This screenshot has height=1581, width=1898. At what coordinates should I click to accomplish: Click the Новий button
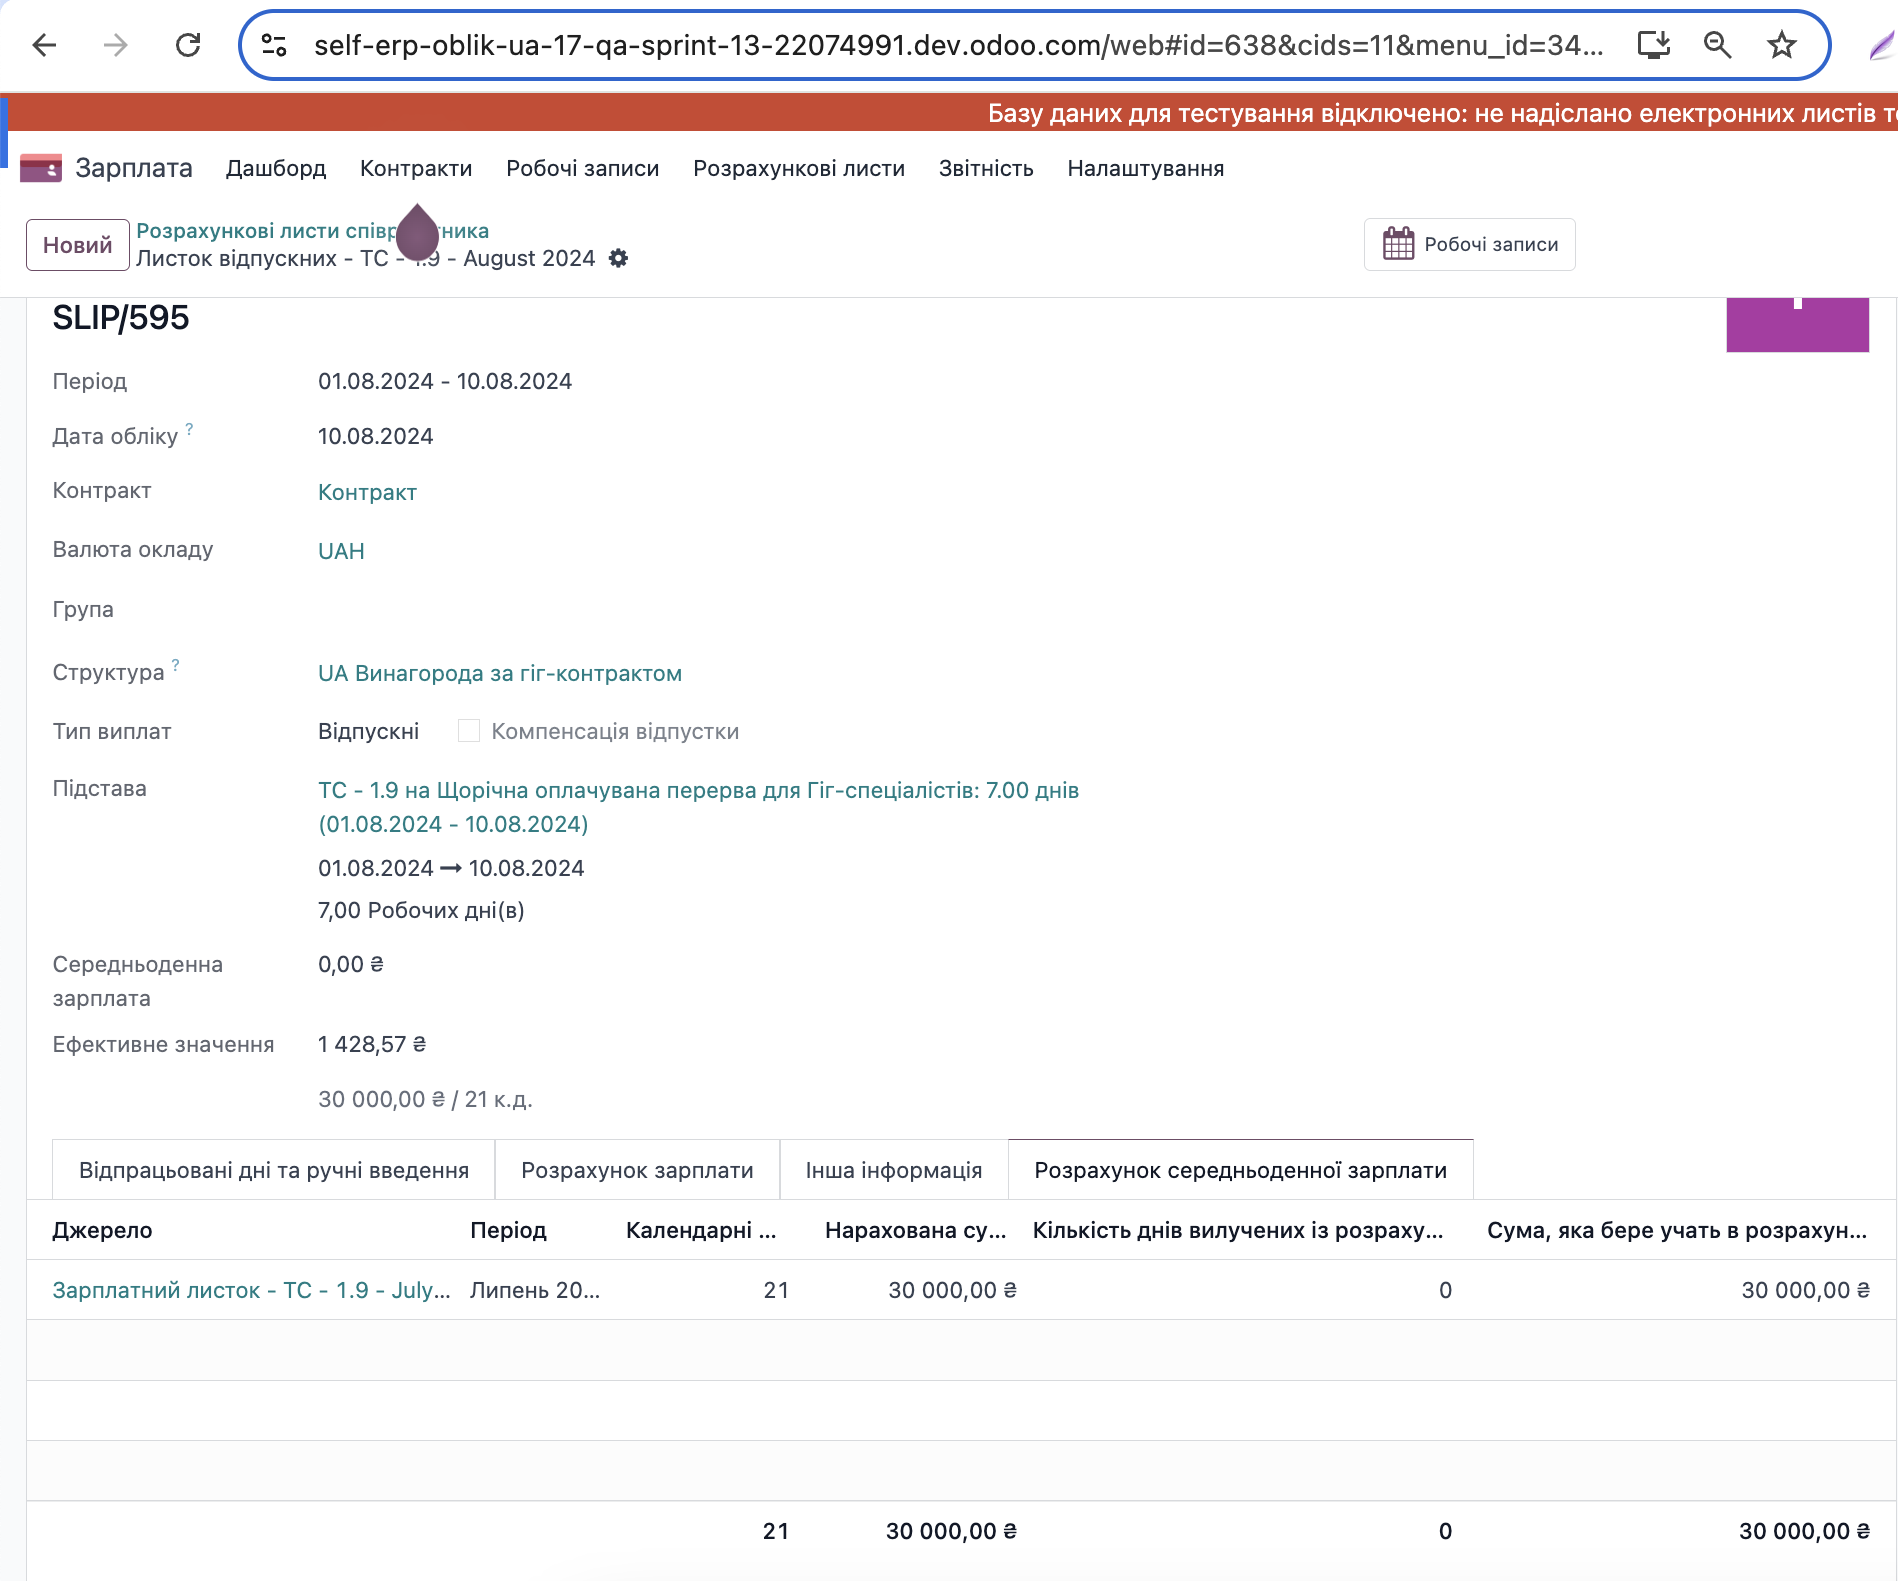click(x=77, y=245)
